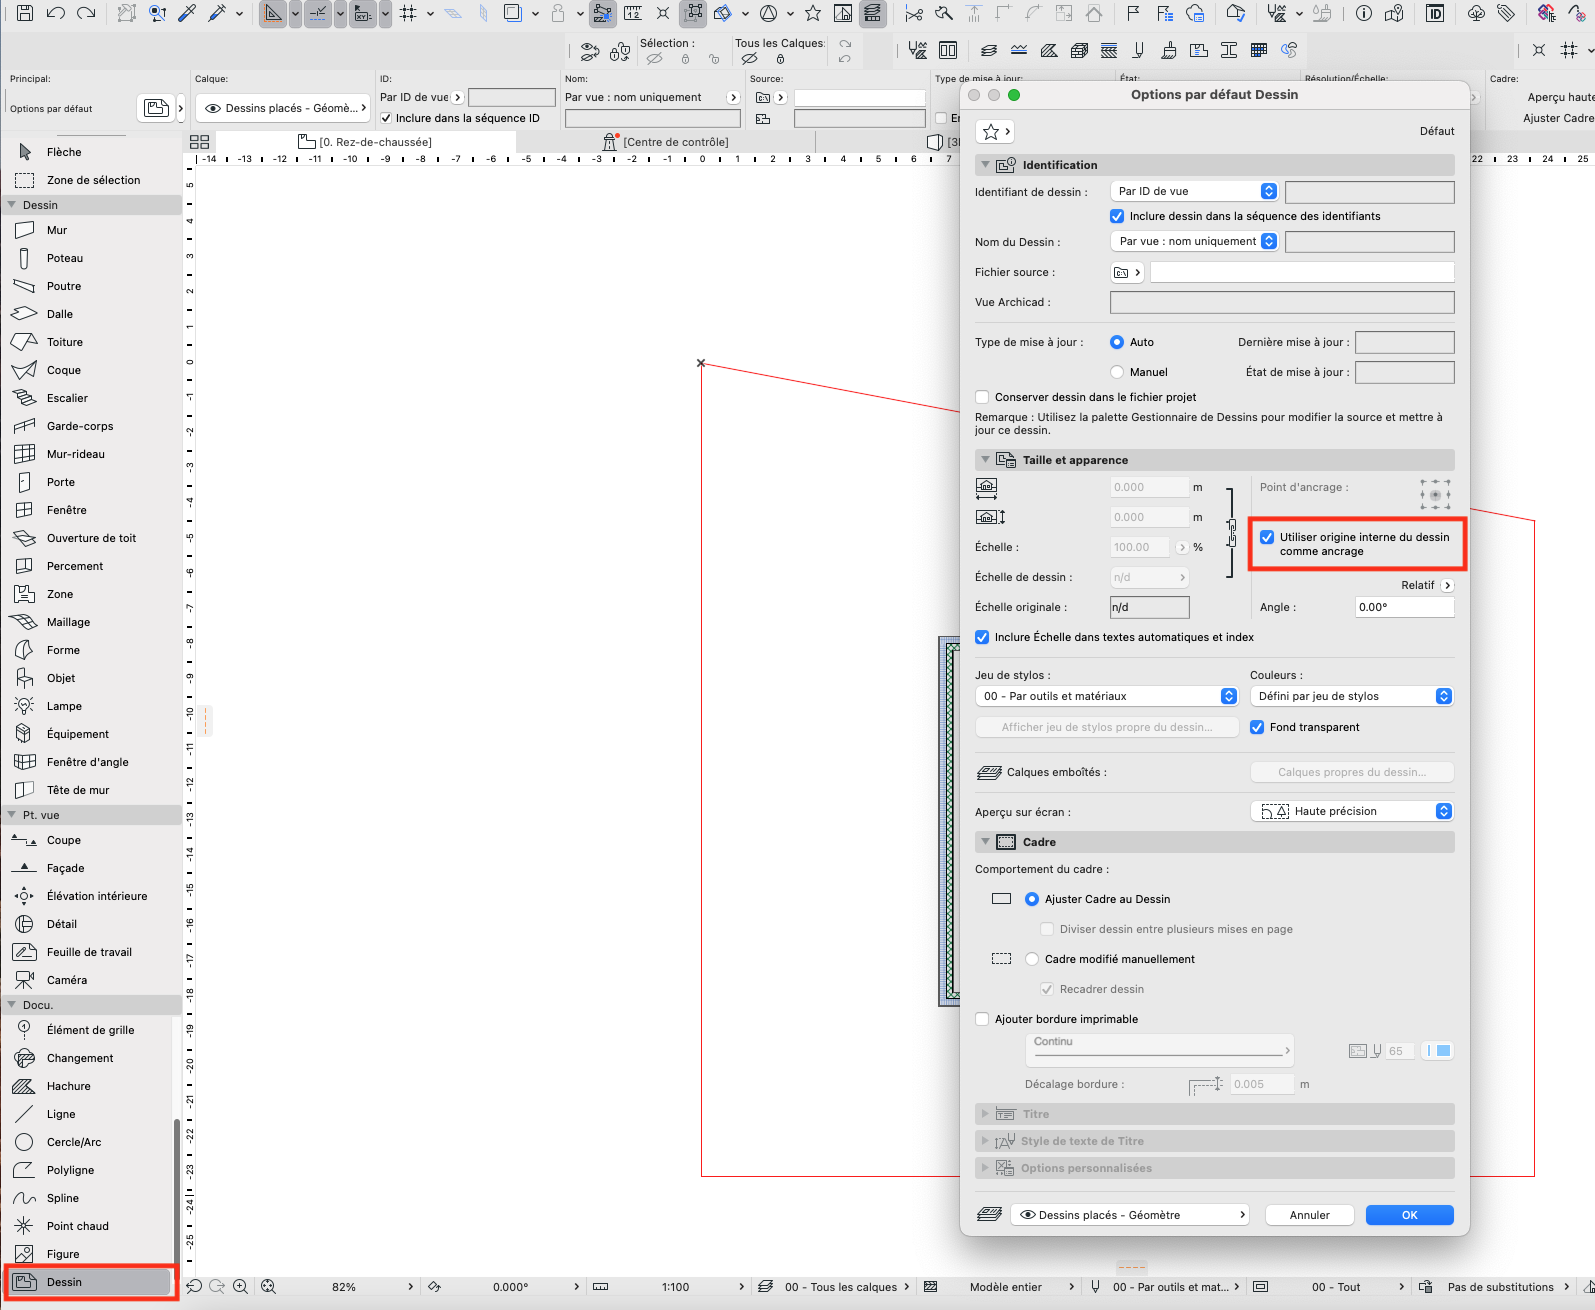This screenshot has height=1310, width=1595.
Task: Toggle Inclure dessin dans la séquence des identifiants
Action: 1117,216
